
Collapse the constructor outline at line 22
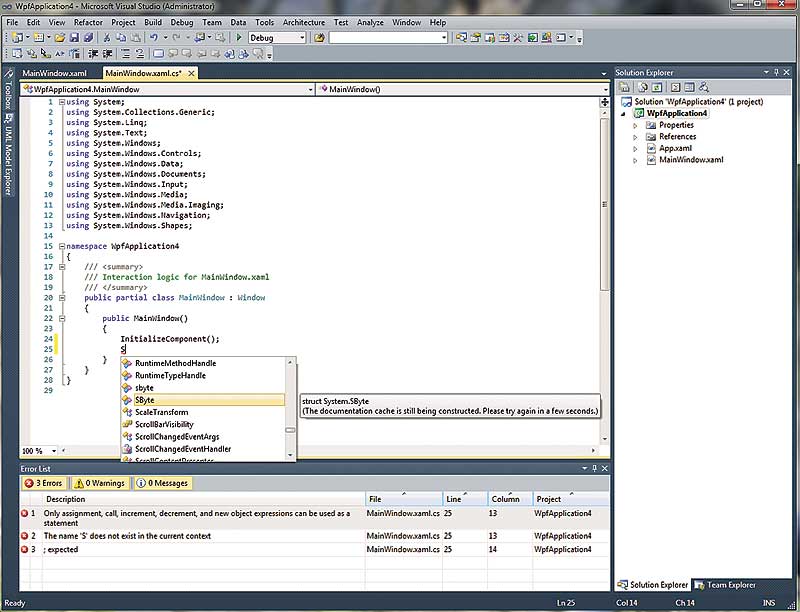pyautogui.click(x=62, y=318)
